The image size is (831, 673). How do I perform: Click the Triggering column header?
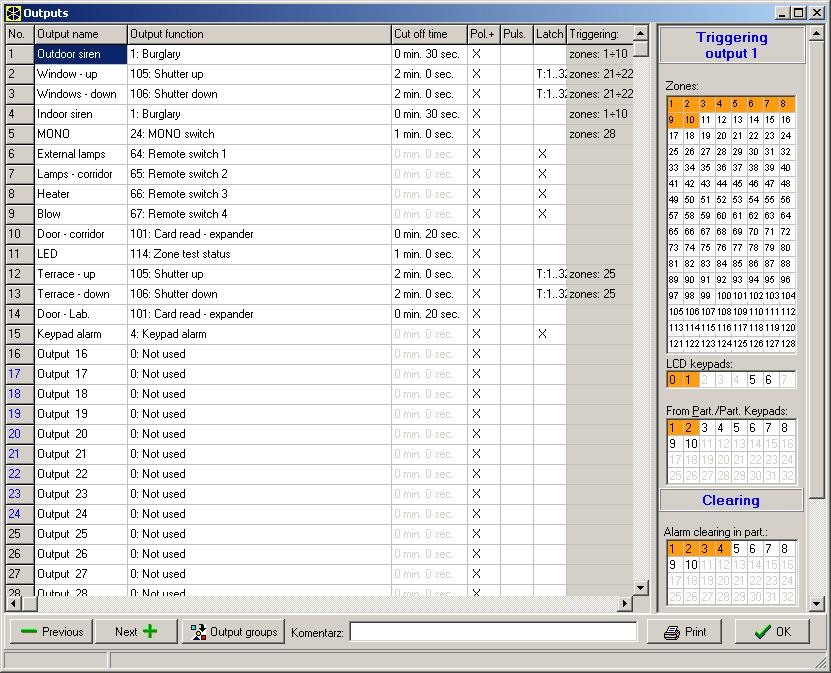(600, 34)
